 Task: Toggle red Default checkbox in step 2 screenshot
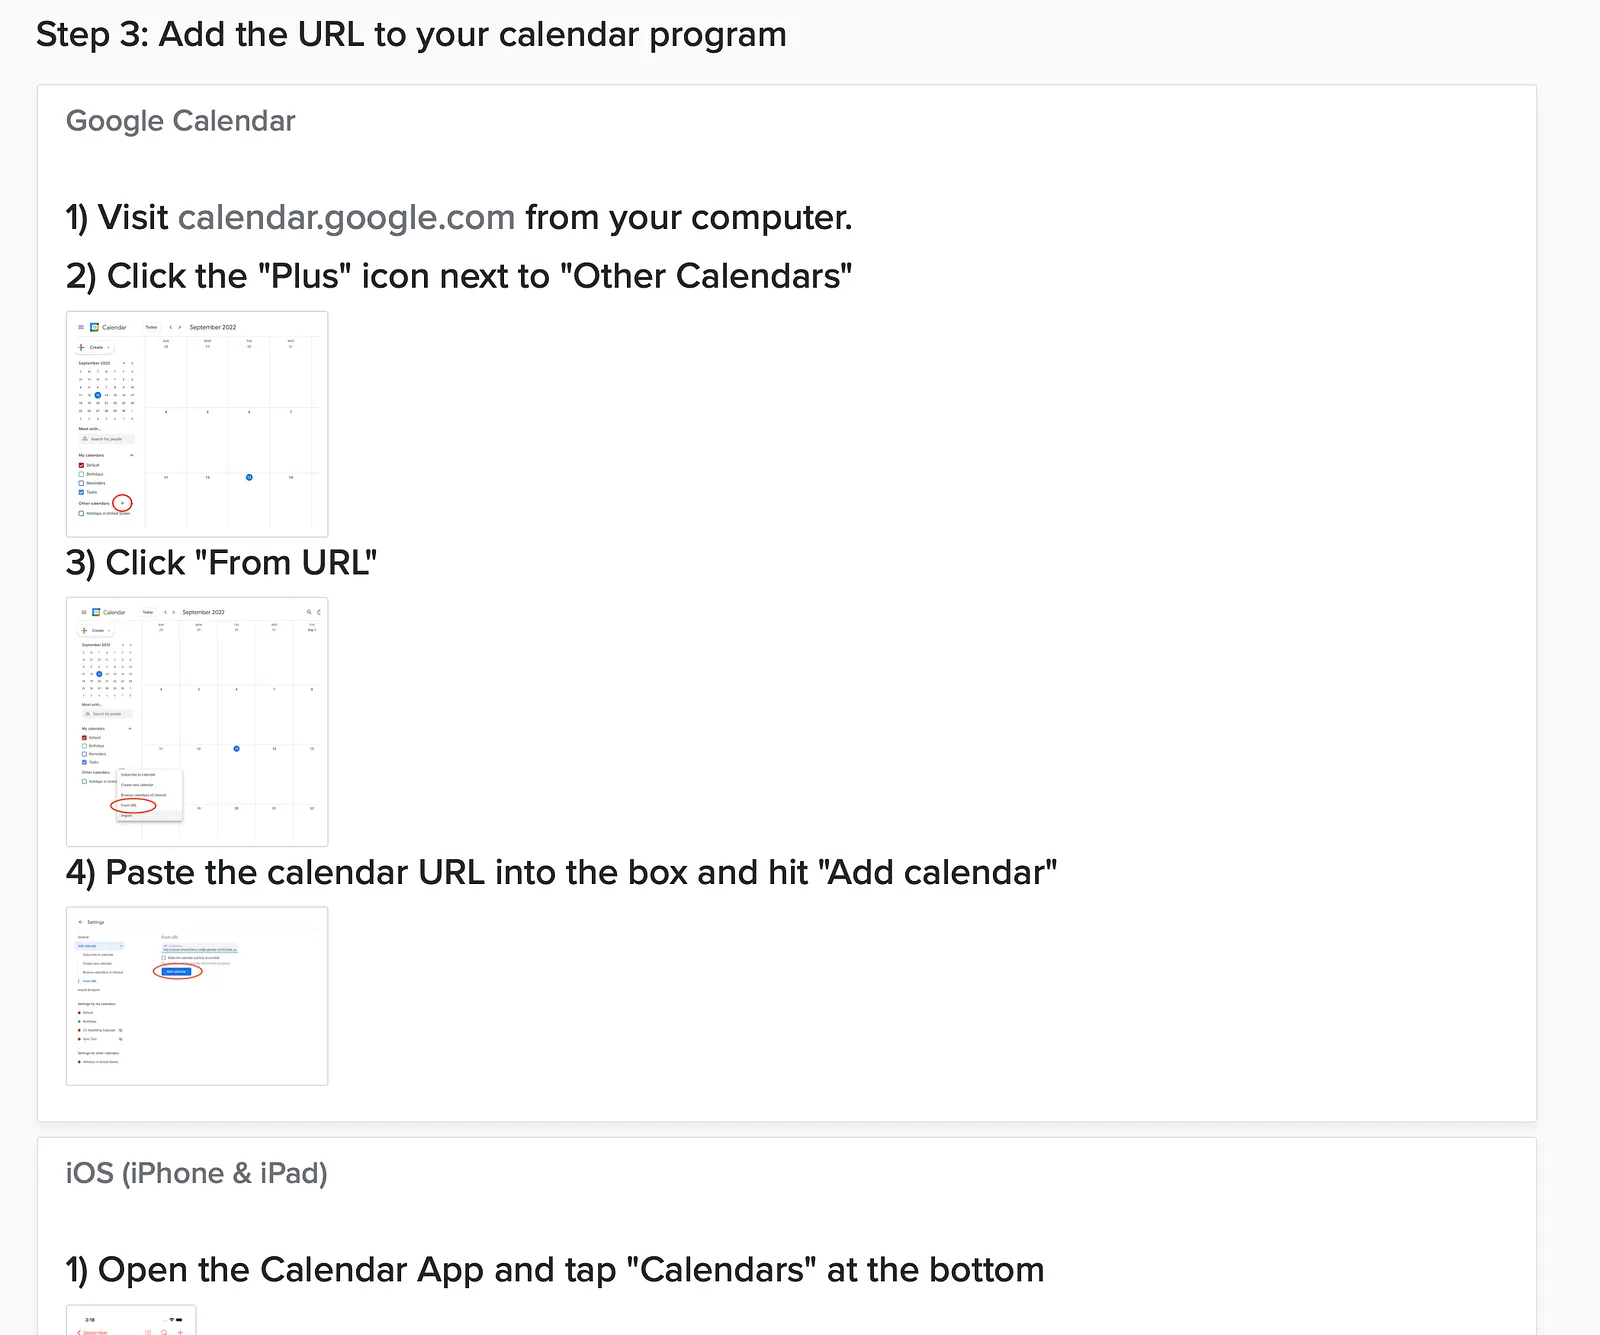pos(81,465)
